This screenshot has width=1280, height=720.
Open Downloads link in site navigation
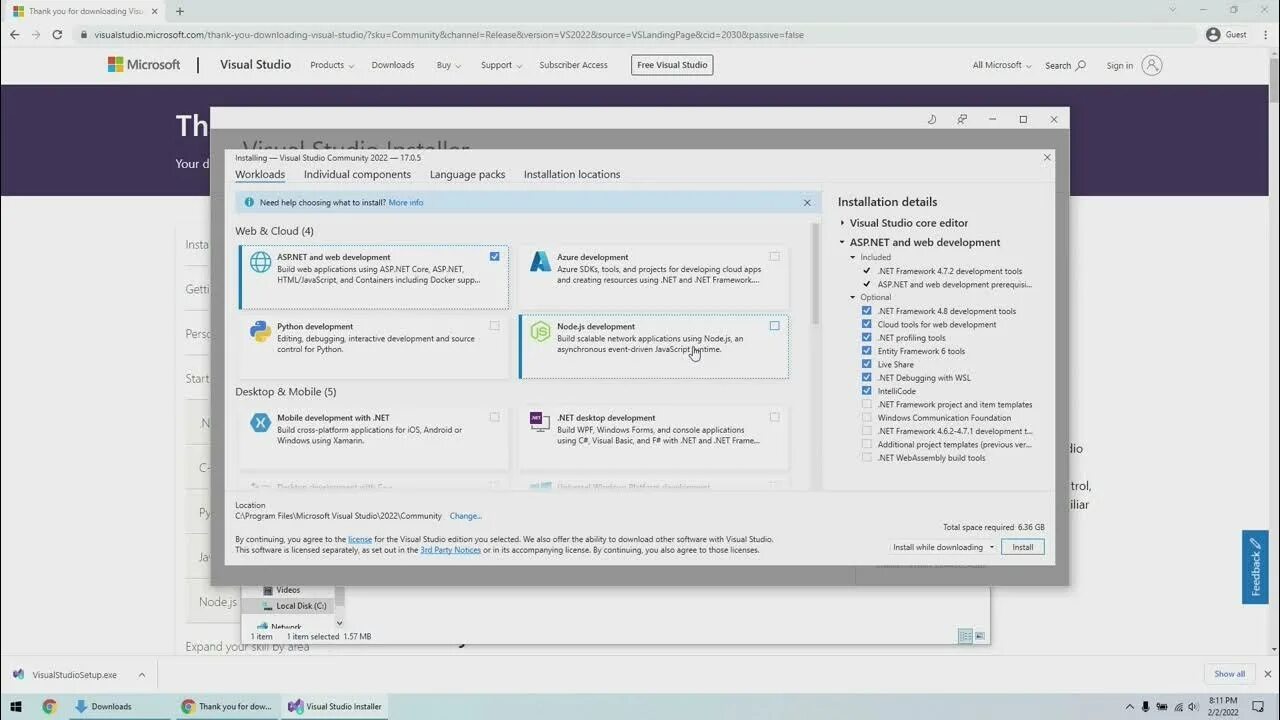click(x=393, y=65)
